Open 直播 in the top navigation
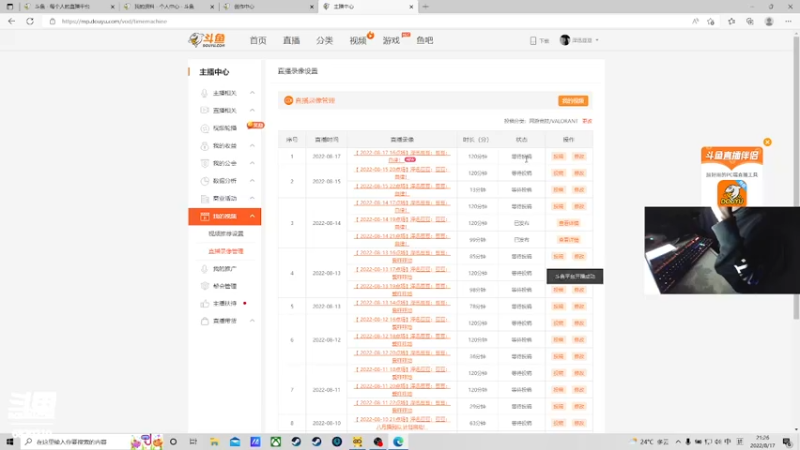Image resolution: width=800 pixels, height=450 pixels. (291, 40)
